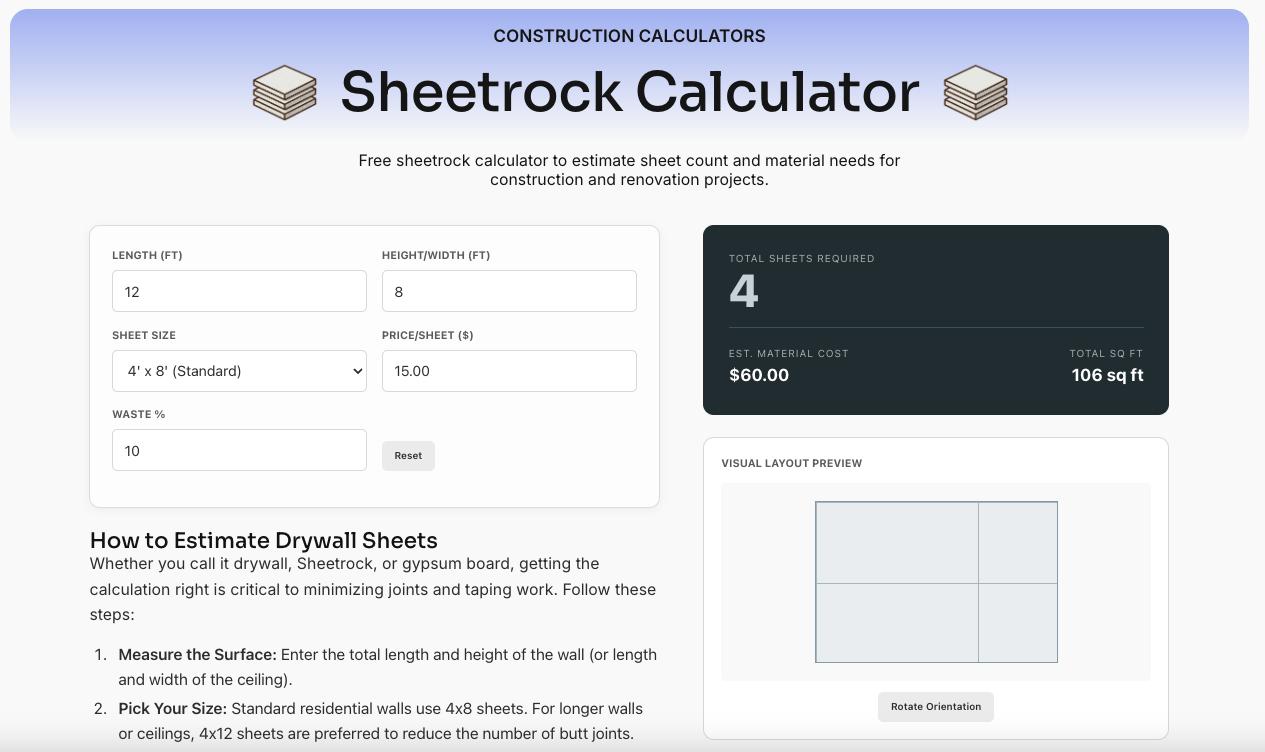Click the Construction Calculators header text
The height and width of the screenshot is (752, 1265).
tap(629, 35)
